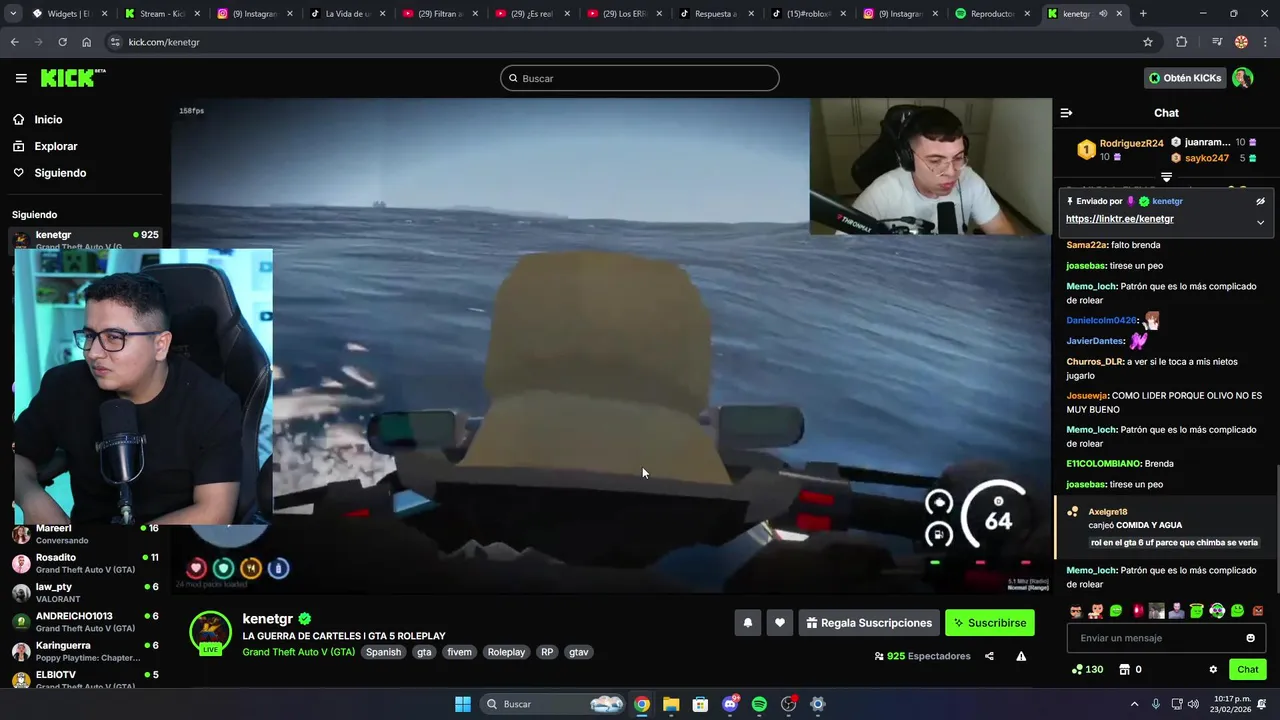The width and height of the screenshot is (1280, 720).
Task: Open Mareerl channel in sidebar
Action: (85, 534)
